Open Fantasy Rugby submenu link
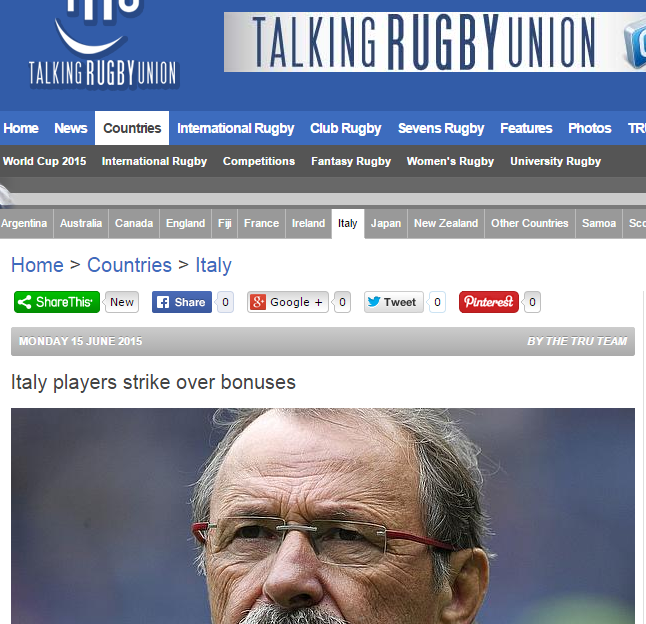 click(351, 161)
